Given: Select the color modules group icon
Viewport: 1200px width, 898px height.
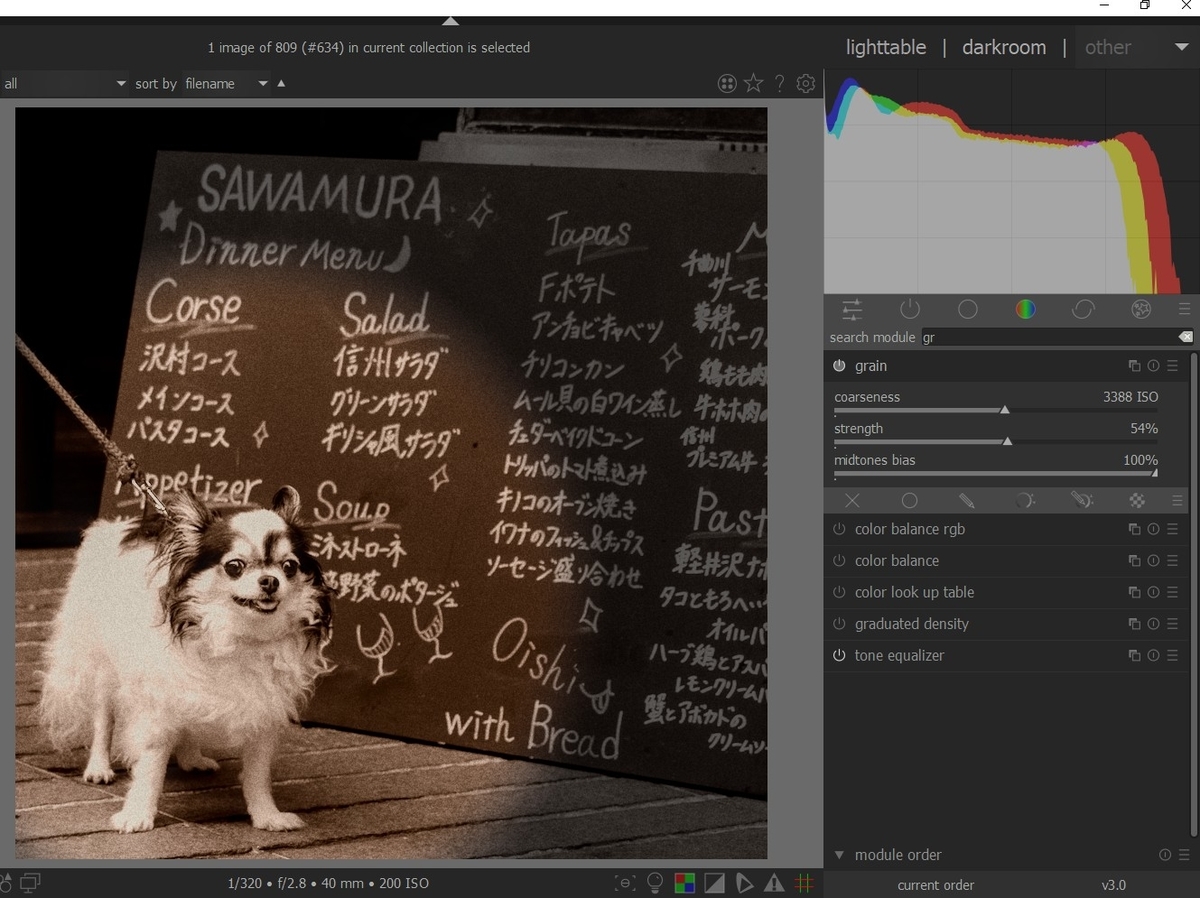Looking at the screenshot, I should (x=1025, y=309).
